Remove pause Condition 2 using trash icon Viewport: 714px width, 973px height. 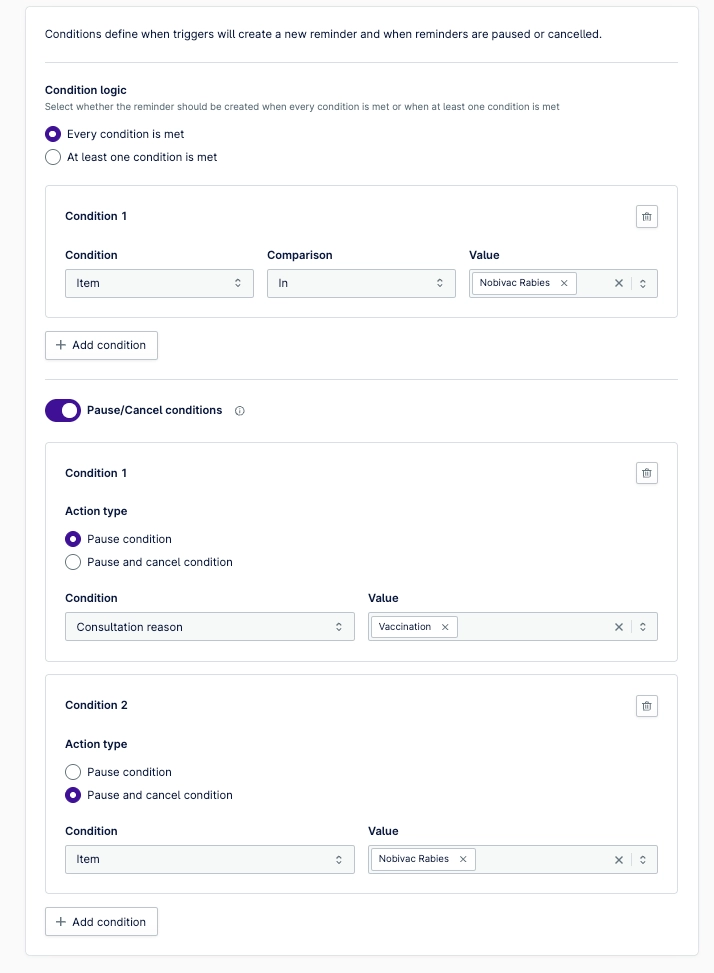tap(646, 706)
